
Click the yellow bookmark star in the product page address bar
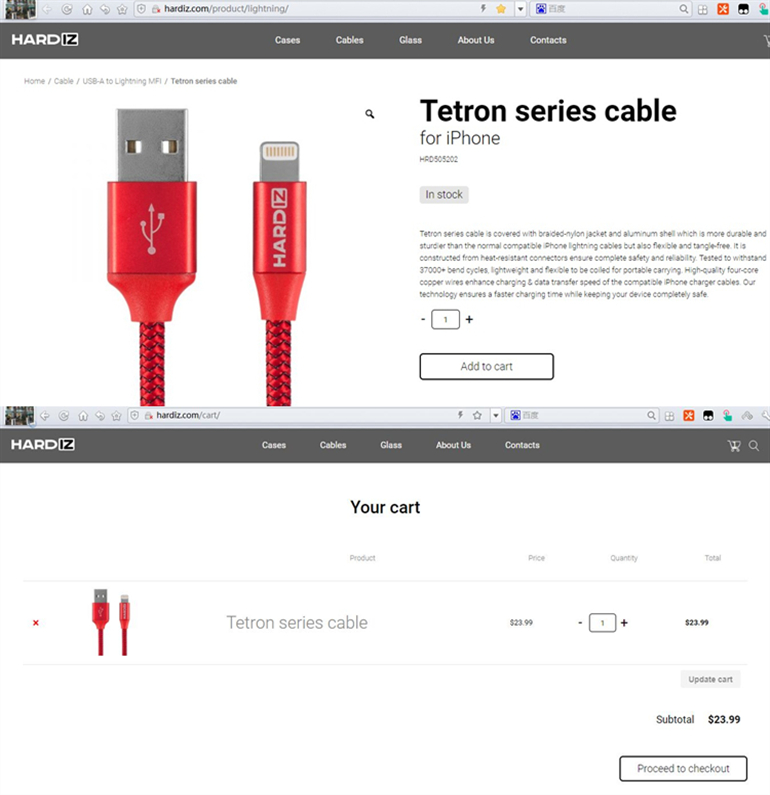coord(501,9)
